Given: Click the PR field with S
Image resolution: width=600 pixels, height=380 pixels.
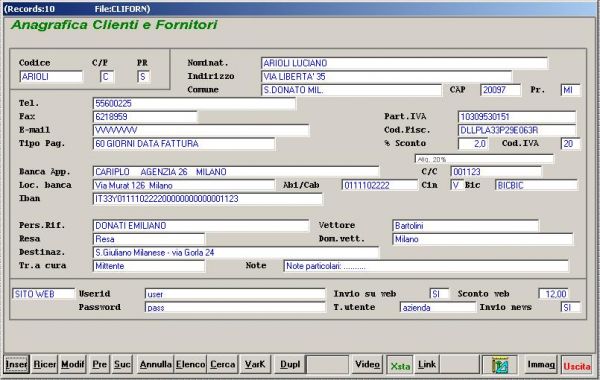Looking at the screenshot, I should 143,77.
